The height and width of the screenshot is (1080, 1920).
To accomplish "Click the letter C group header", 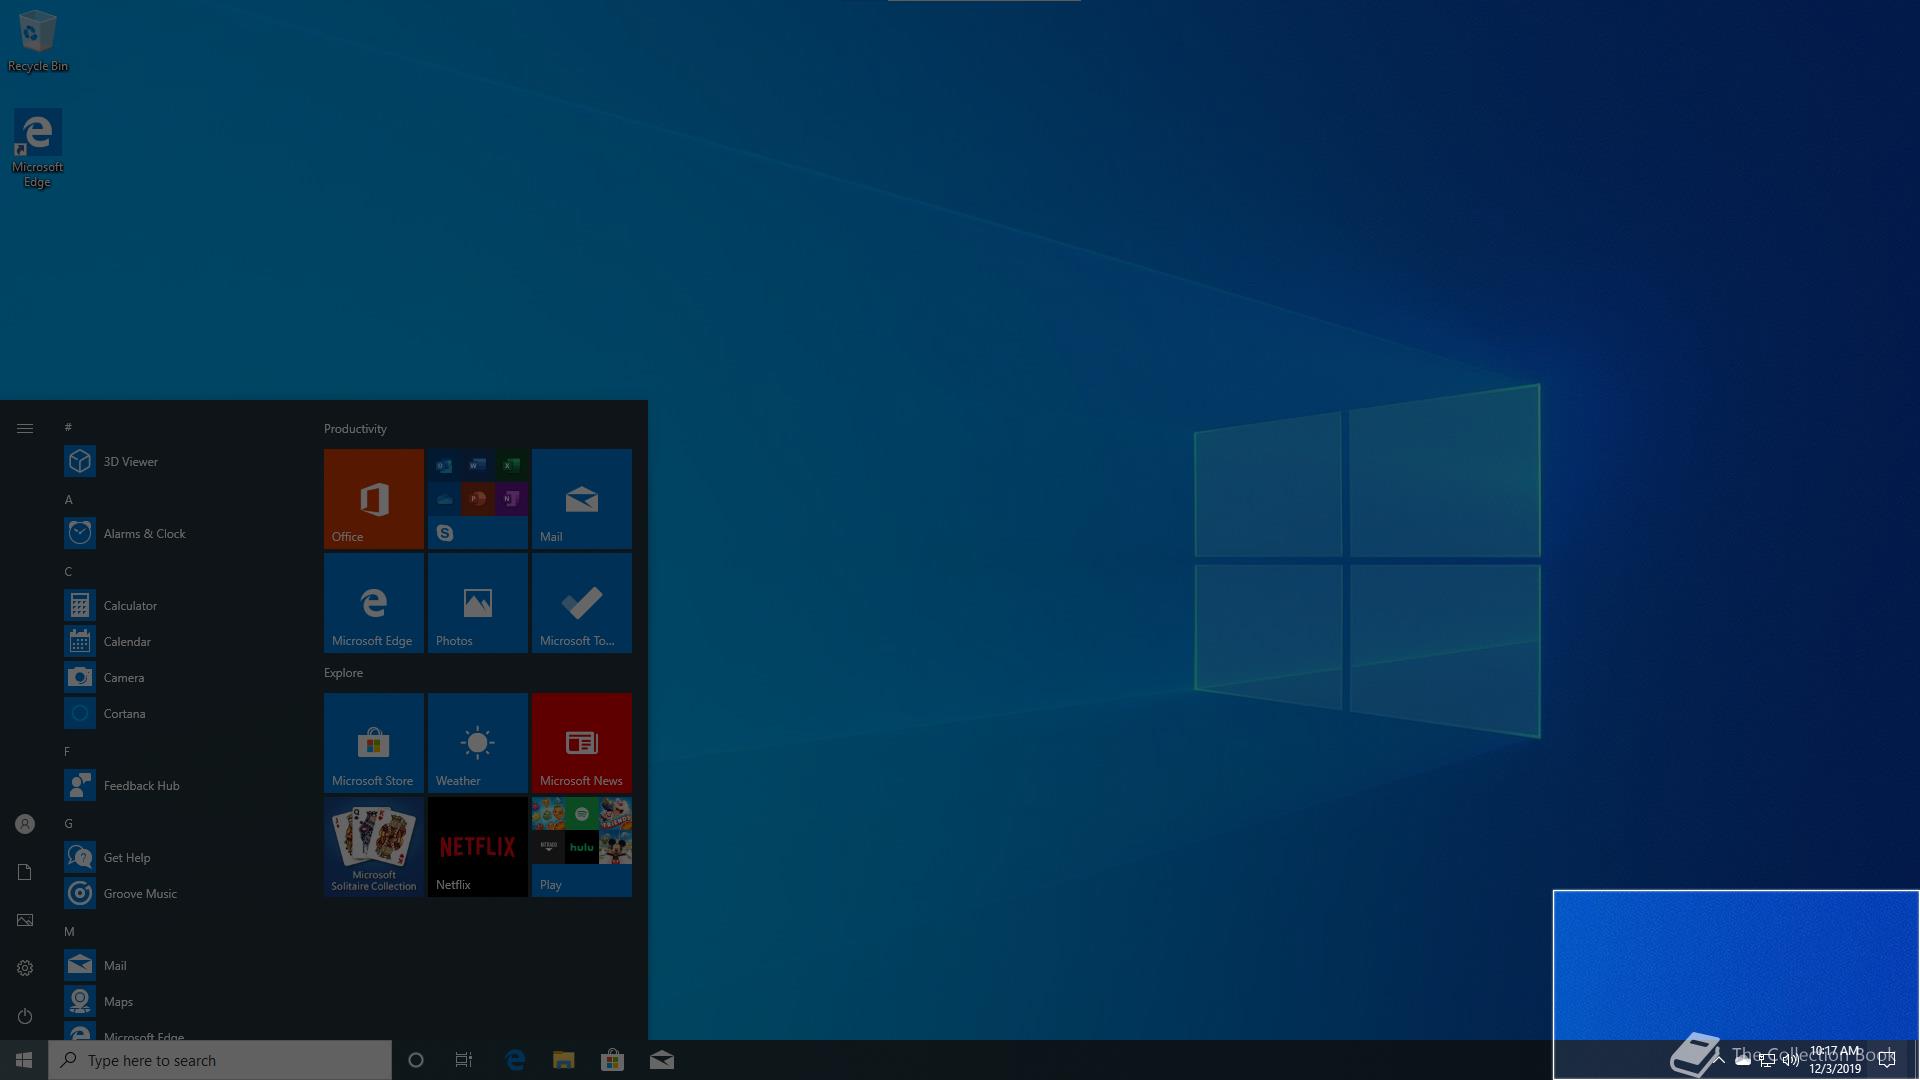I will point(68,571).
